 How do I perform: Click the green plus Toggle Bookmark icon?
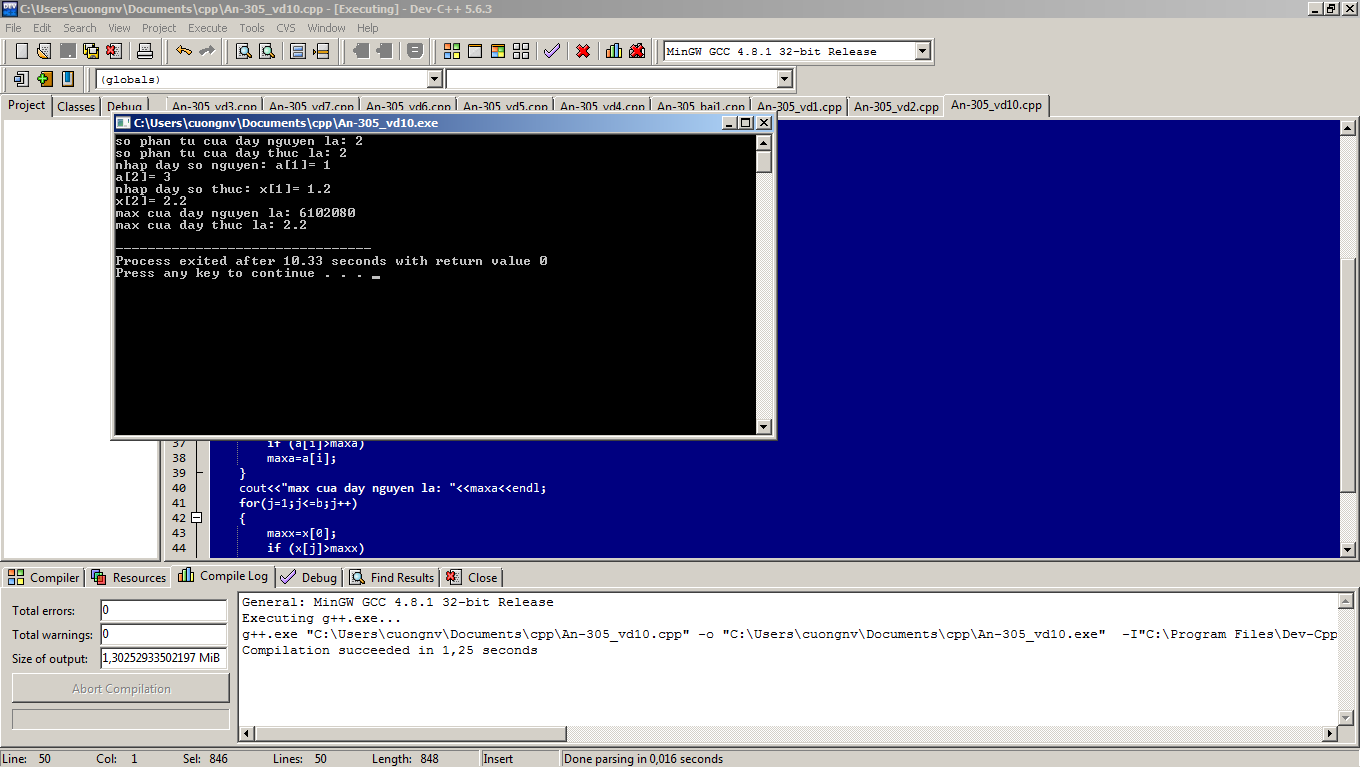click(44, 79)
